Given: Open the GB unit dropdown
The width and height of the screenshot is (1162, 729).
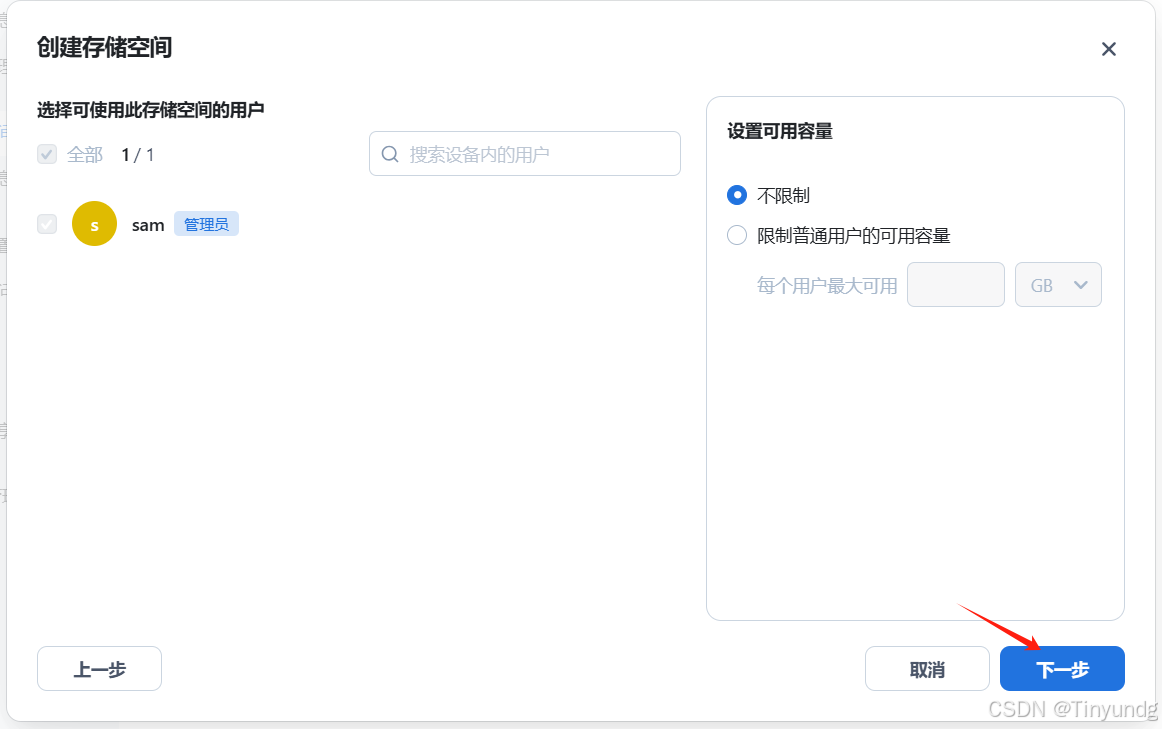Looking at the screenshot, I should (x=1058, y=284).
